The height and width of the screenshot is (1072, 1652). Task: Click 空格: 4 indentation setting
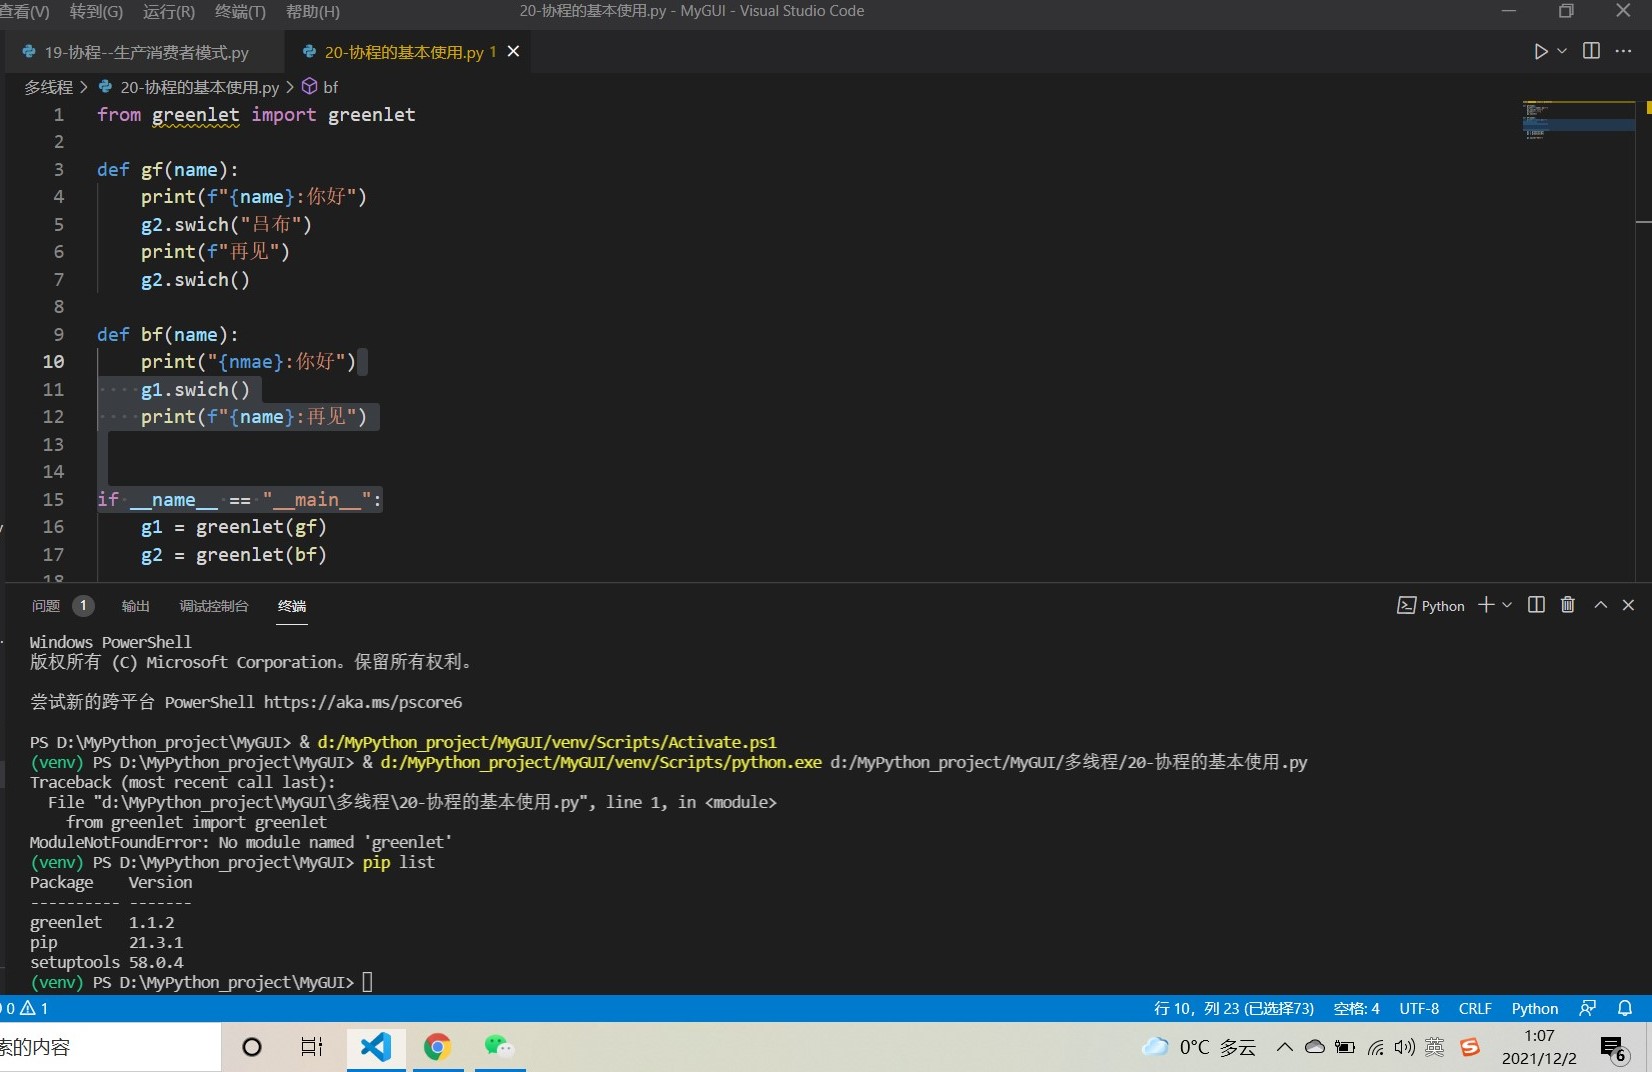pyautogui.click(x=1356, y=1008)
